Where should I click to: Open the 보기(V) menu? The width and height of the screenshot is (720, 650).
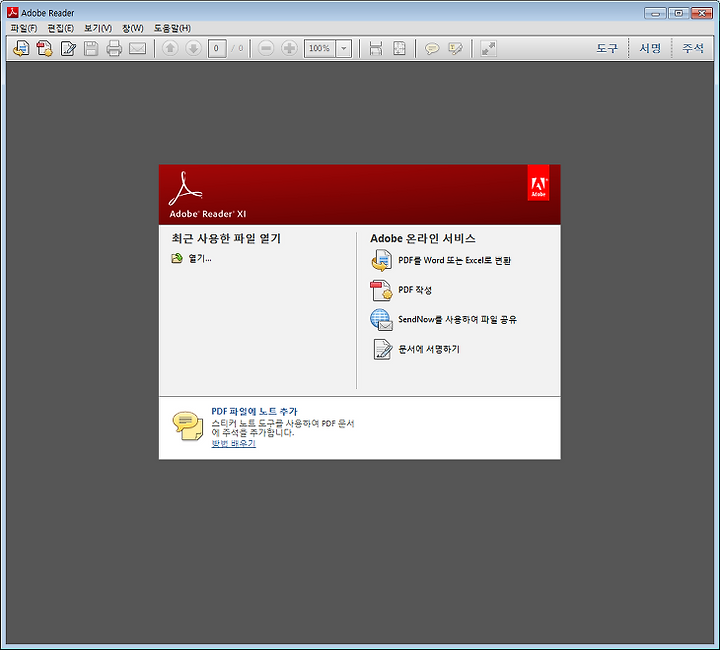[98, 28]
